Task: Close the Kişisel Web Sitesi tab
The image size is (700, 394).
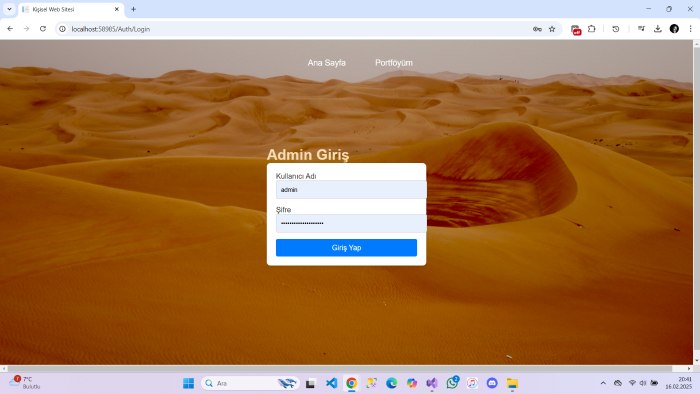Action: point(117,9)
